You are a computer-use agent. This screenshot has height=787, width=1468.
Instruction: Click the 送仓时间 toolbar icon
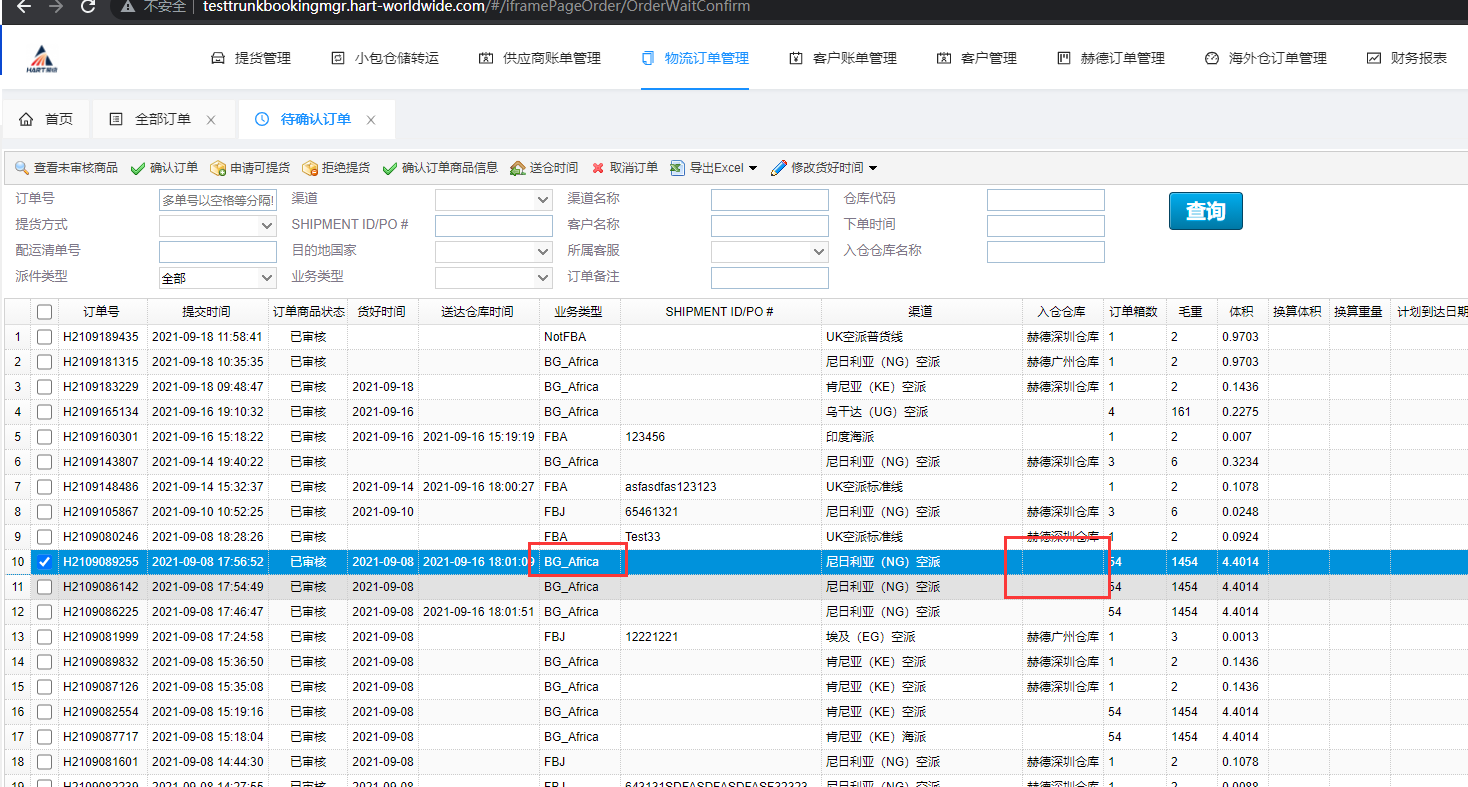[x=517, y=168]
